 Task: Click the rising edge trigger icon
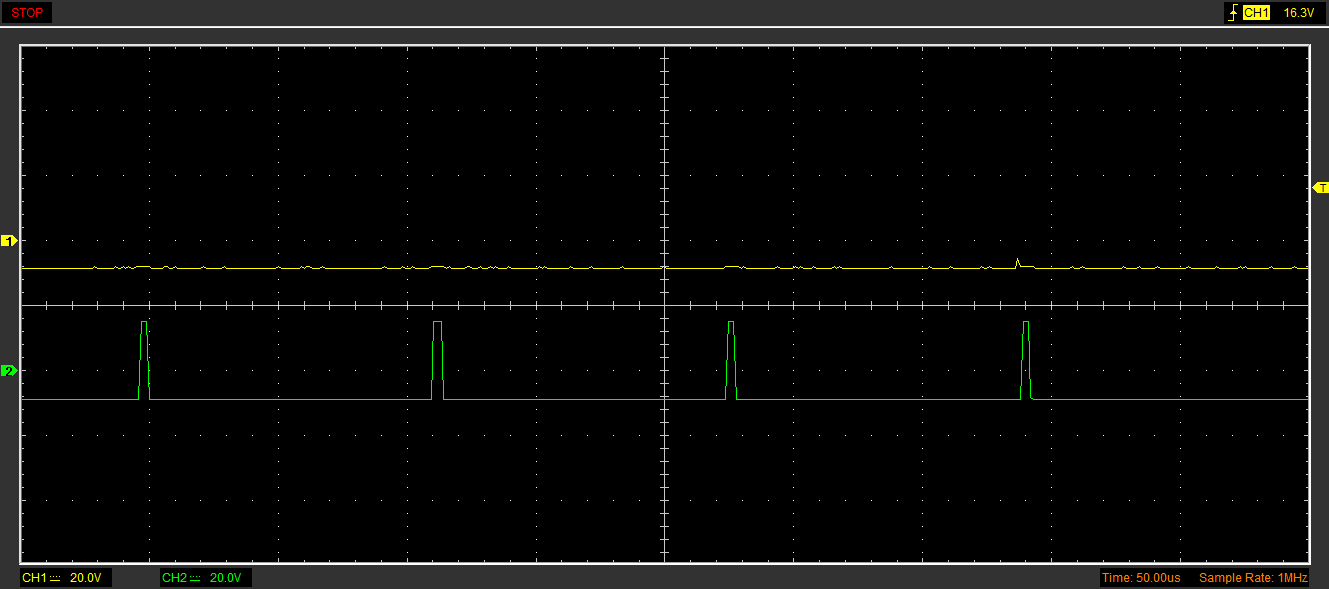[x=1233, y=13]
